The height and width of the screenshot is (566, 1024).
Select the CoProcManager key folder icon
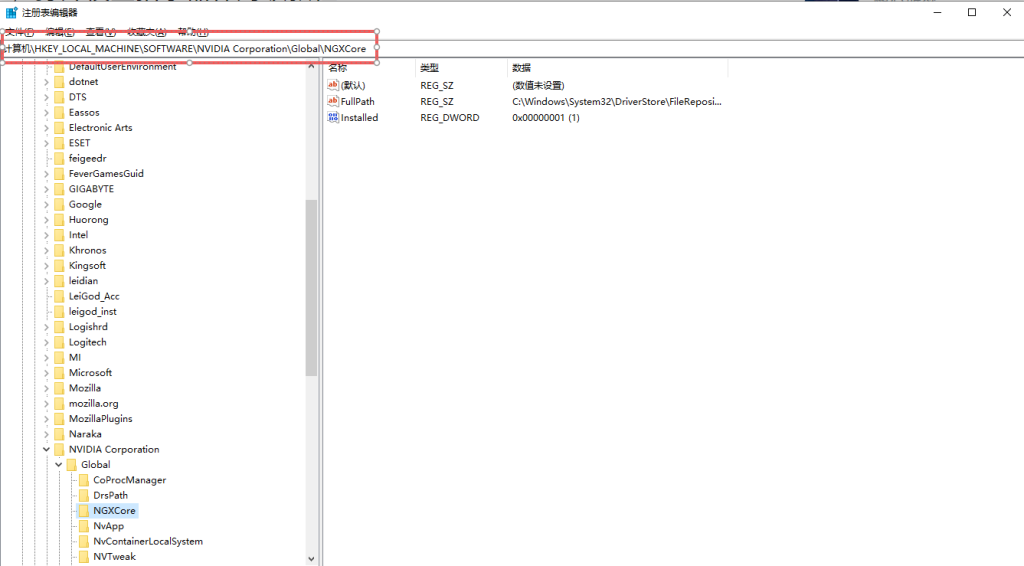84,480
